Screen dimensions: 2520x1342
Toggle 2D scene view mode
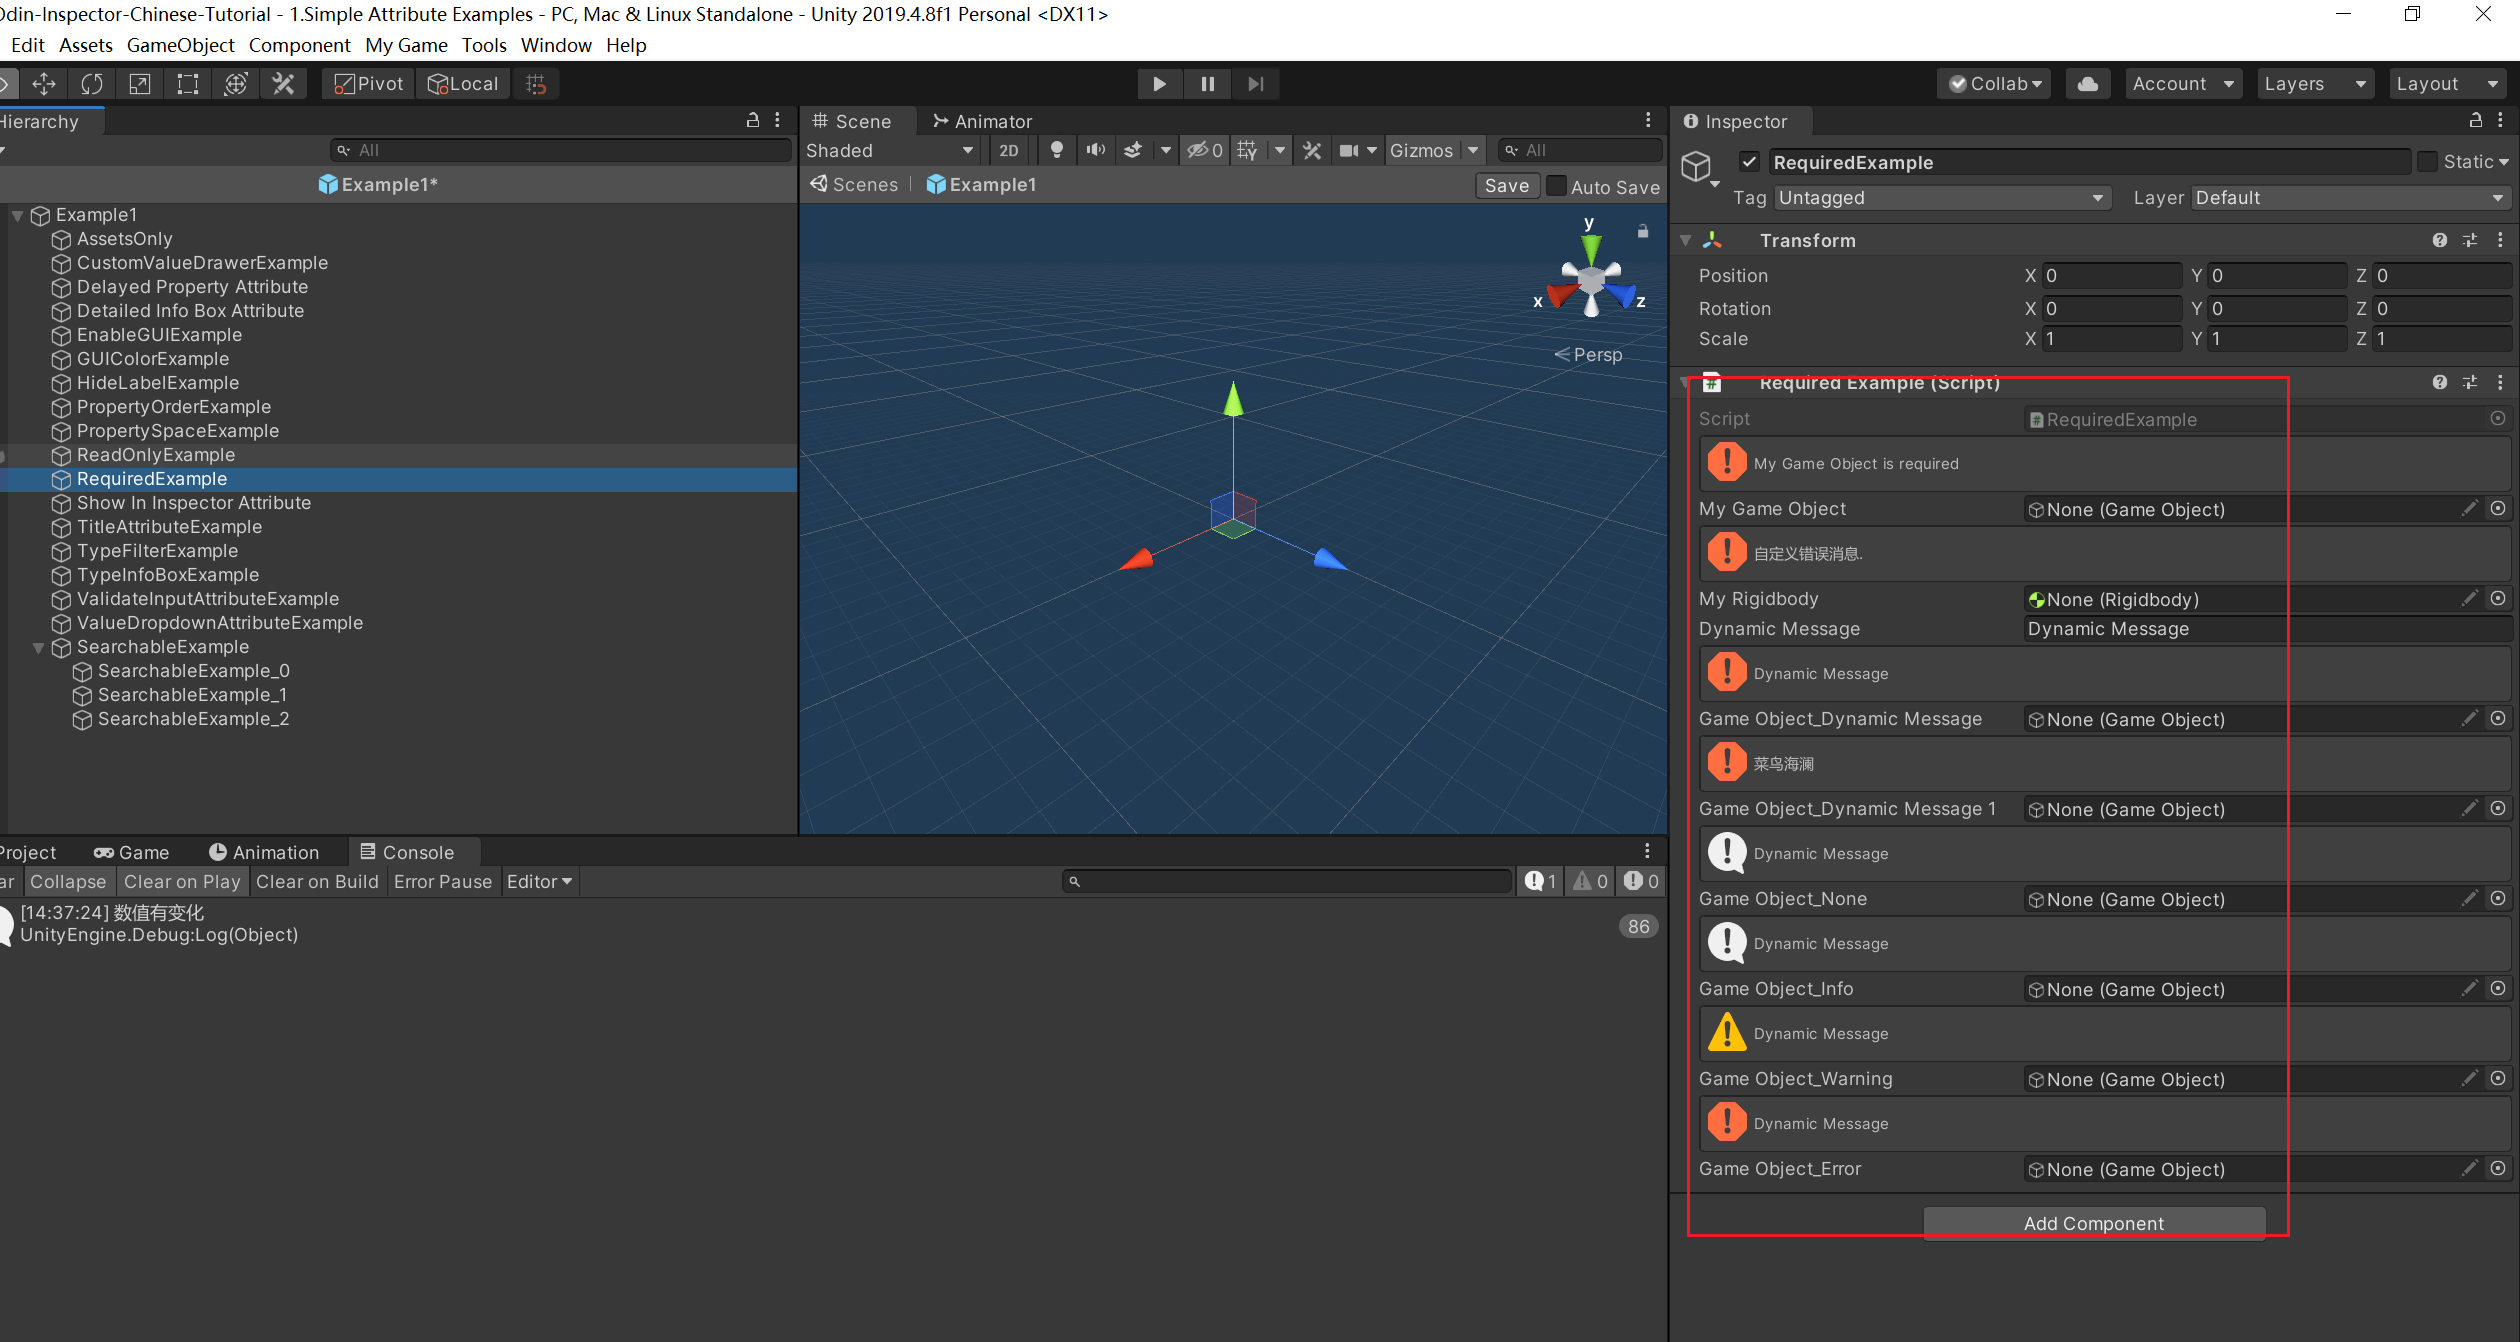click(x=1009, y=150)
